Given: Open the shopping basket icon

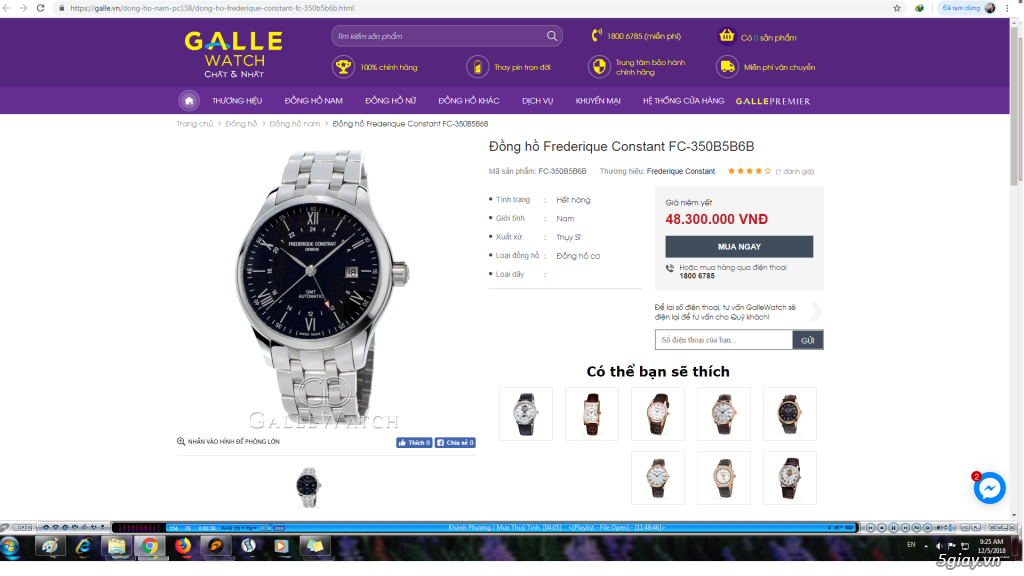Looking at the screenshot, I should pos(726,35).
